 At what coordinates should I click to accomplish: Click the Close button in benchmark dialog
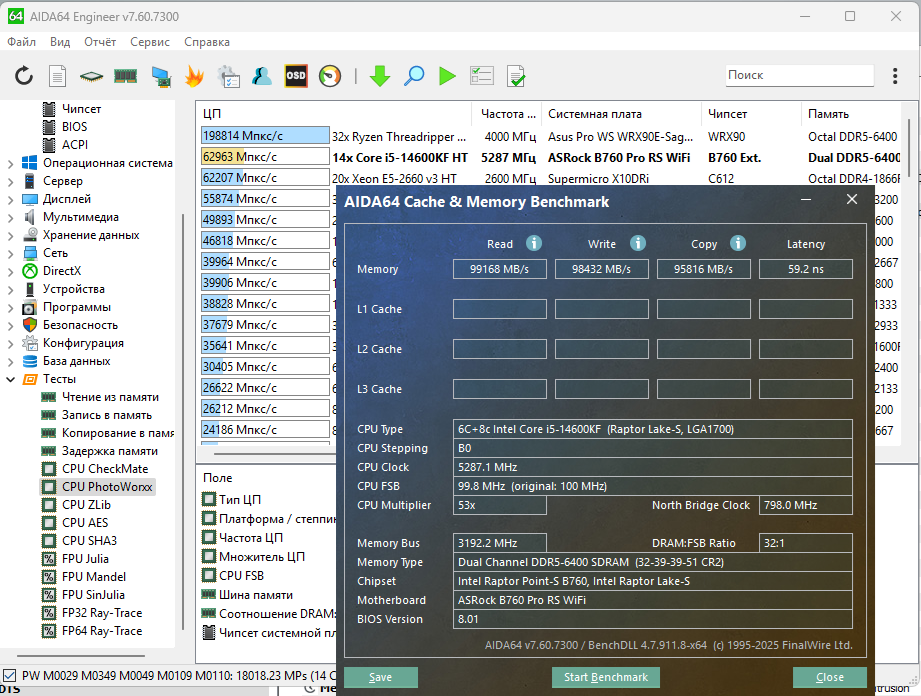click(829, 677)
